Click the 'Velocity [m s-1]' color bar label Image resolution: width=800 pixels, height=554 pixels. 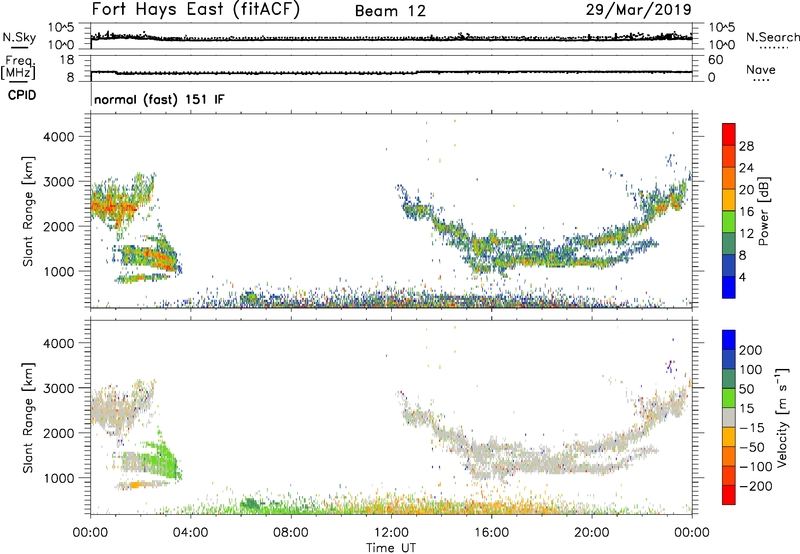782,417
